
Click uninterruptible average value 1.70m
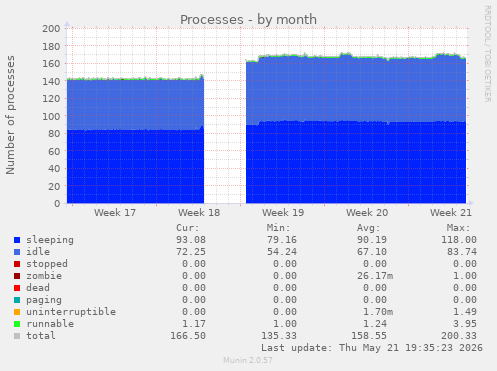tap(378, 312)
